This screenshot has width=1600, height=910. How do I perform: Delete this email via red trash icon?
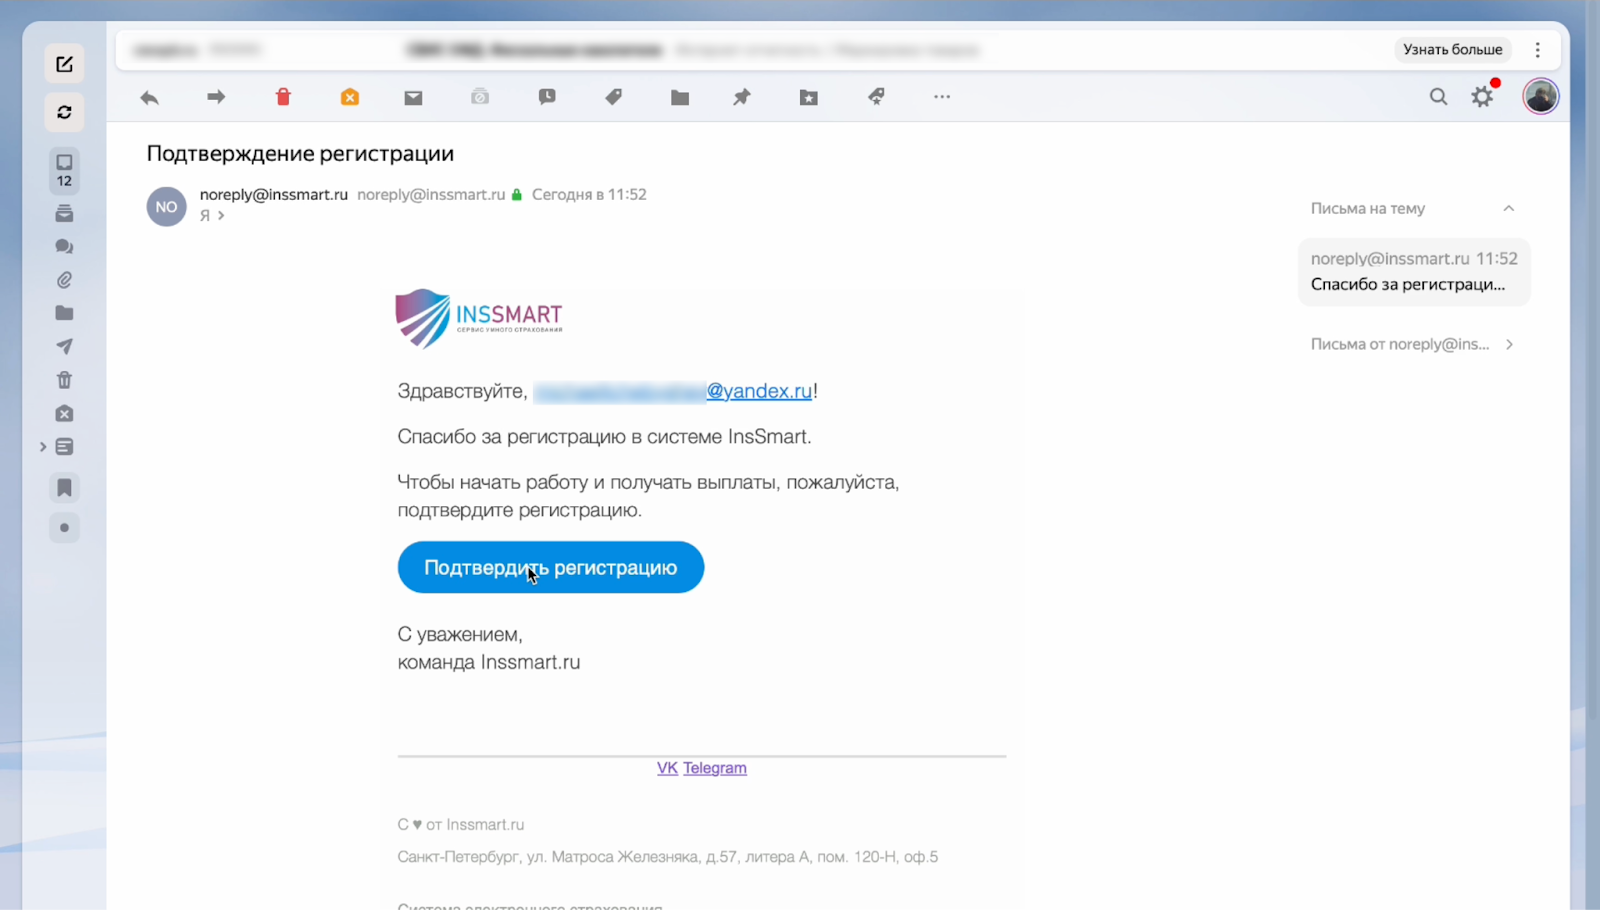(x=283, y=97)
